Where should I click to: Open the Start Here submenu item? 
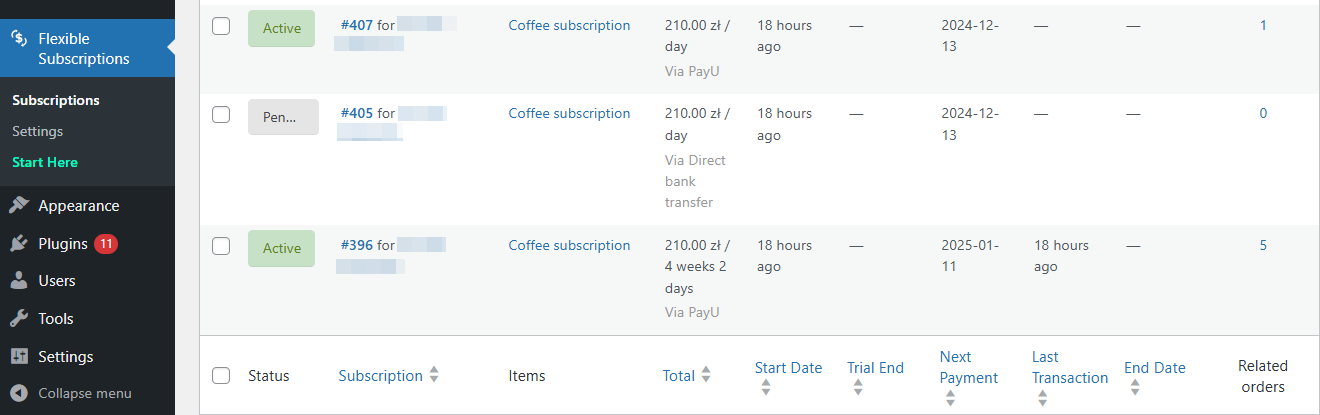45,162
